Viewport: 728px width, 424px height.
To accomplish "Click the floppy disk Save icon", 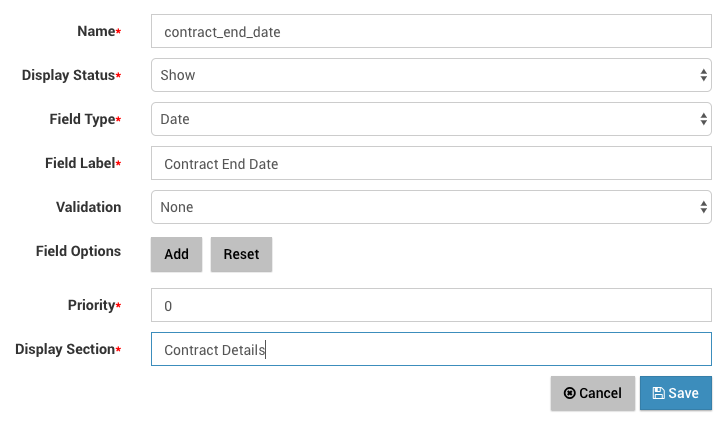I will tap(659, 394).
